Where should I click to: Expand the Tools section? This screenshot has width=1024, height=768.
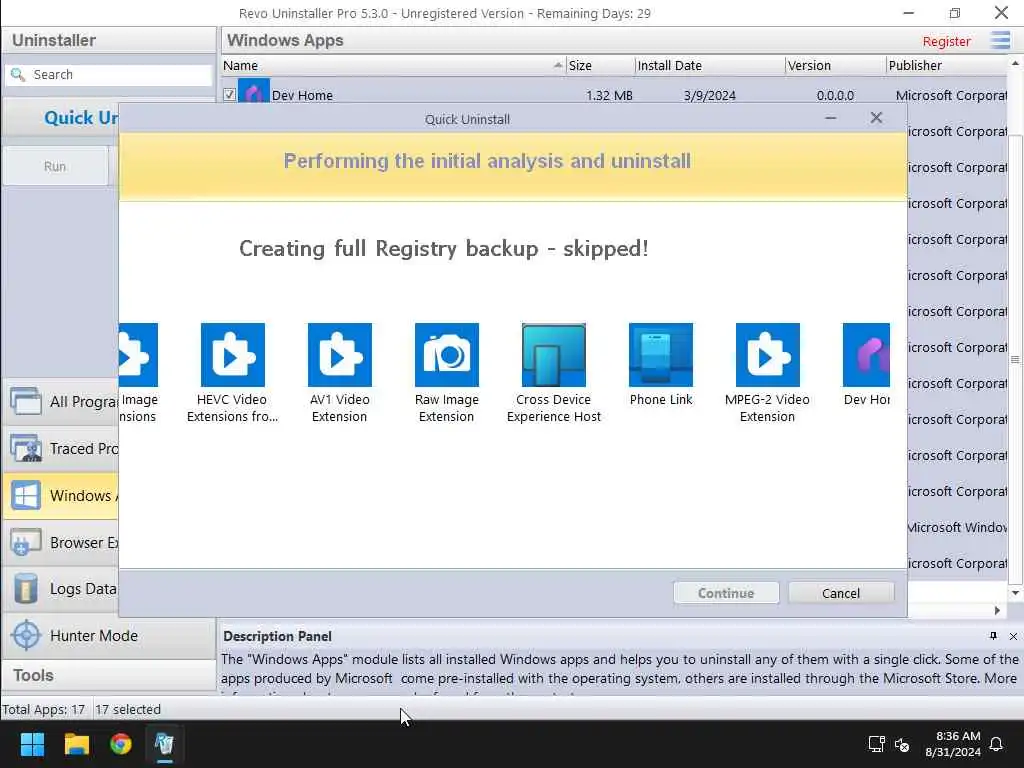[109, 675]
